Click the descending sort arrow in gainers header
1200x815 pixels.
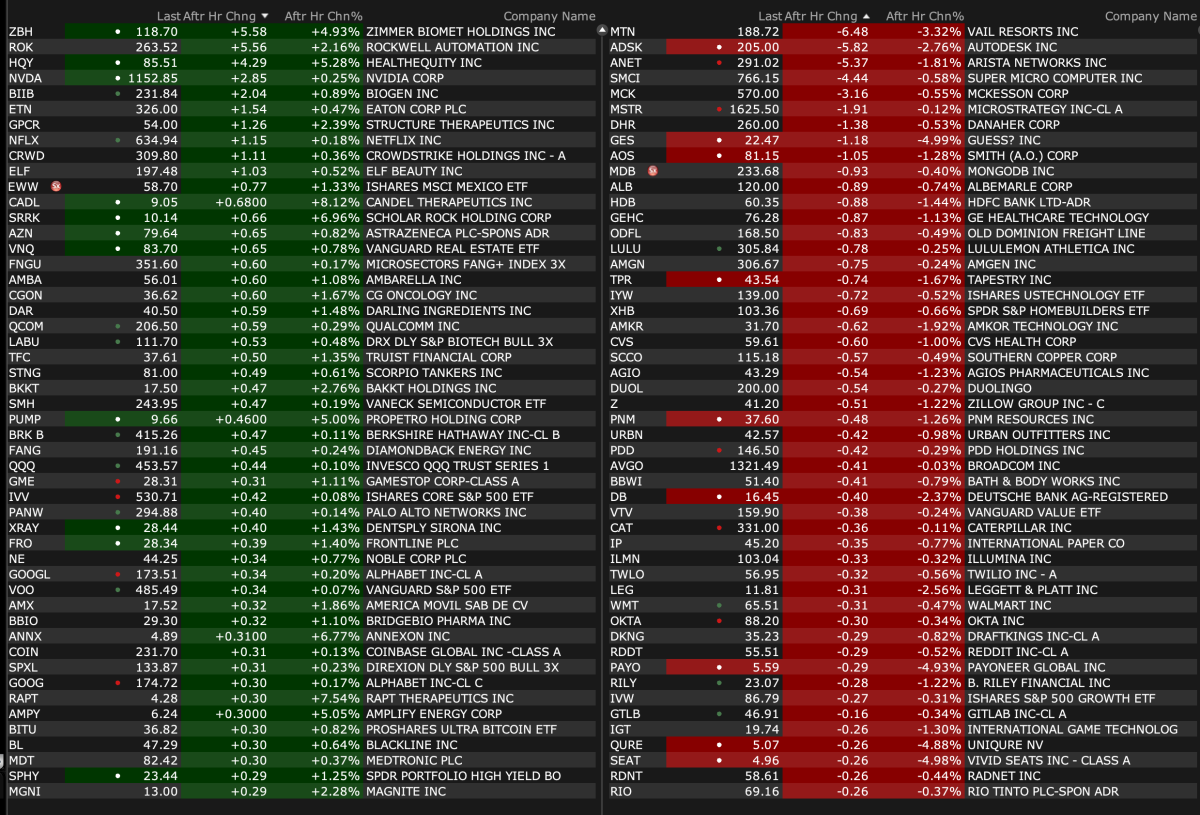point(264,16)
